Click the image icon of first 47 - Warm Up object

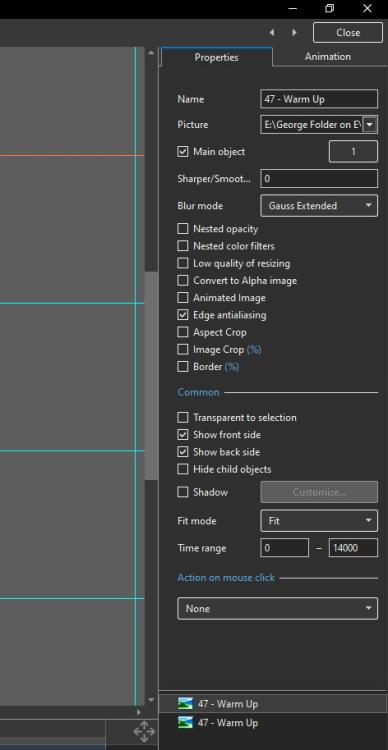tap(185, 704)
